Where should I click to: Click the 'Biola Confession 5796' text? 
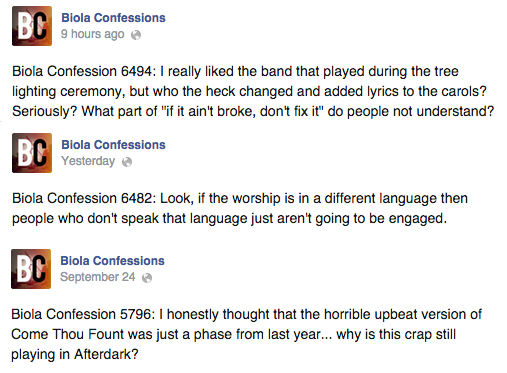(x=83, y=314)
